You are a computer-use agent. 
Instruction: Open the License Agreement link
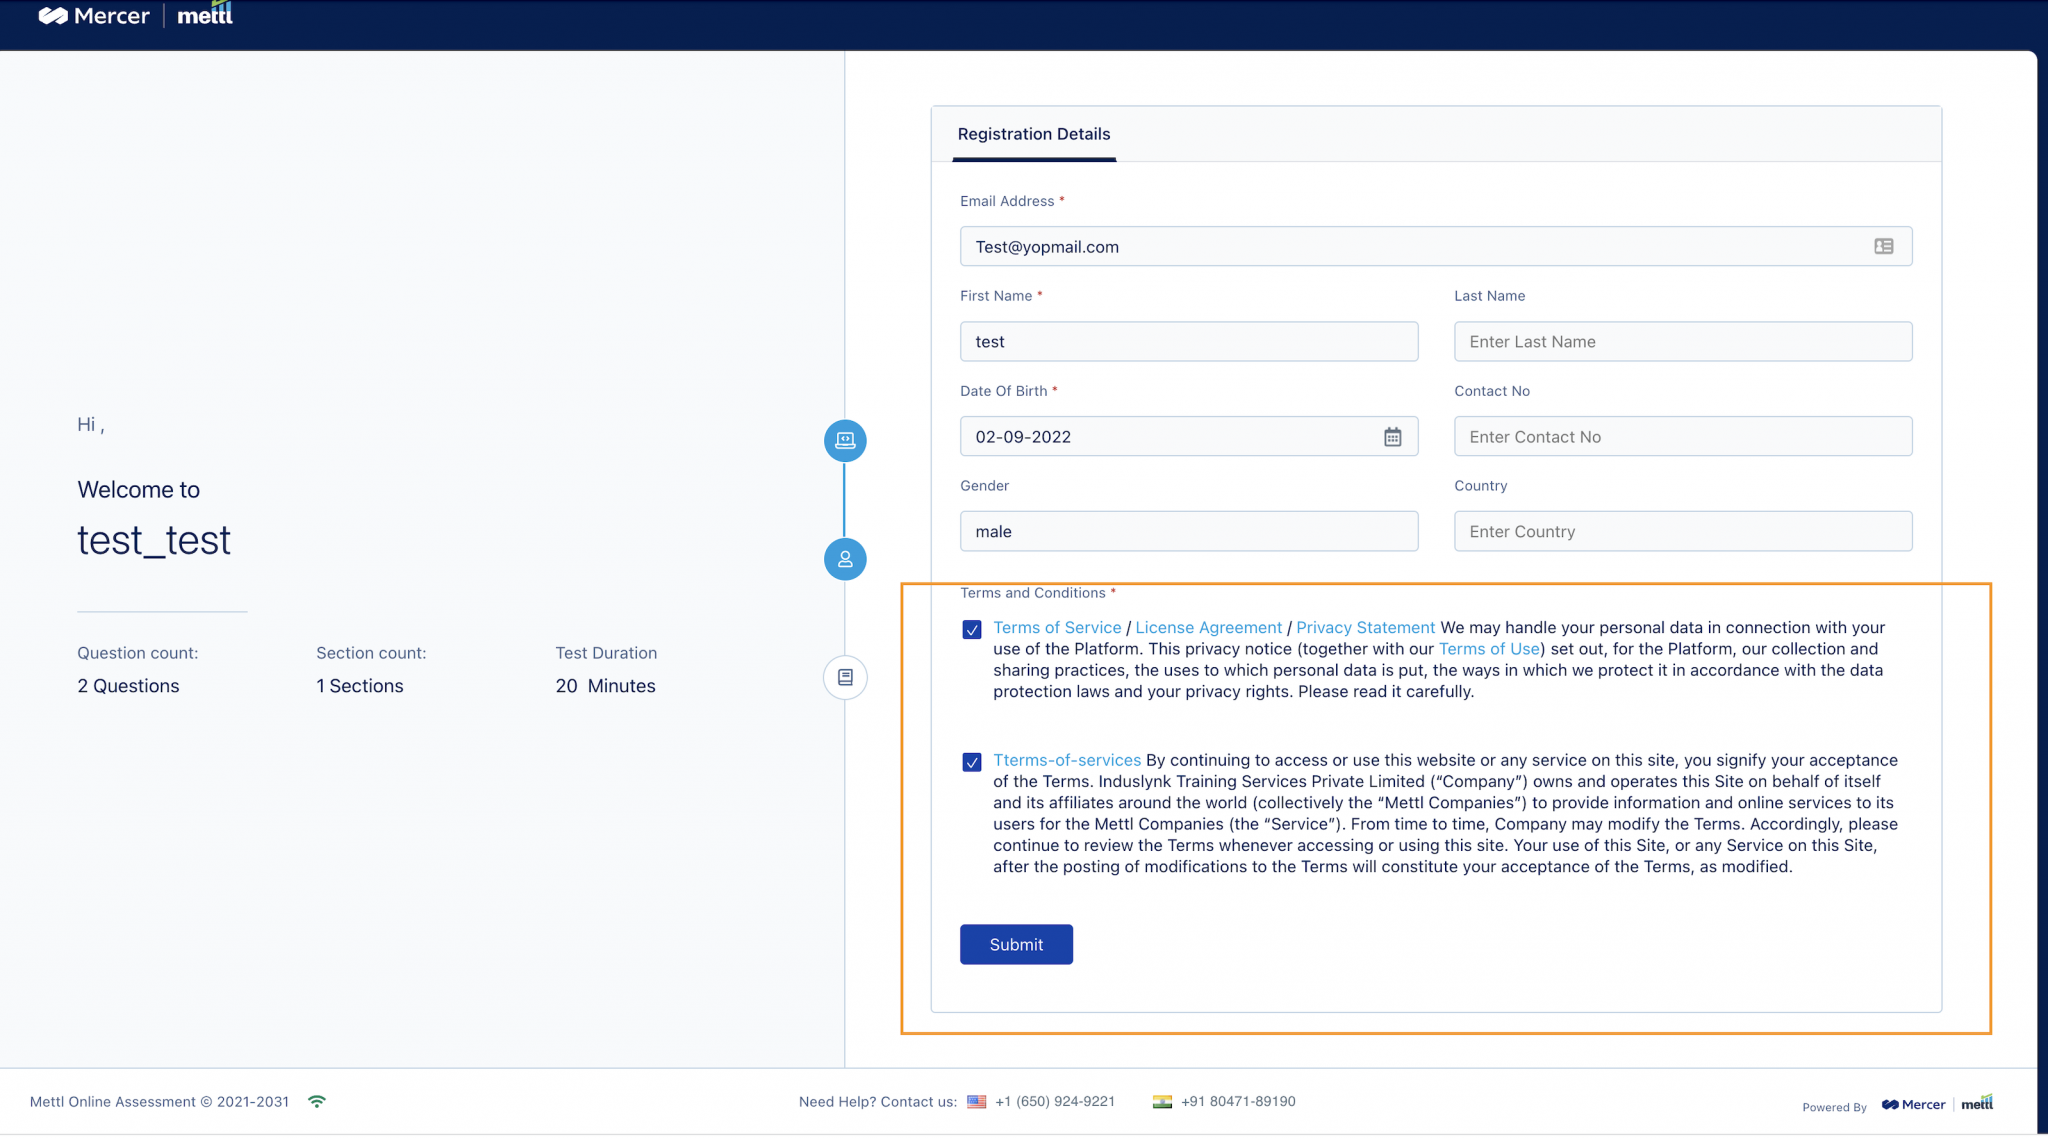[1208, 627]
